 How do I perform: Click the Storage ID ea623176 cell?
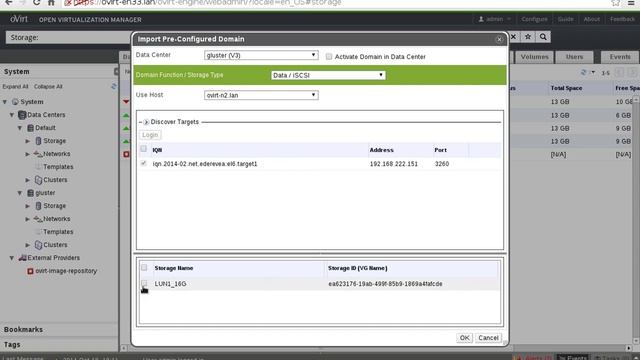tap(385, 284)
